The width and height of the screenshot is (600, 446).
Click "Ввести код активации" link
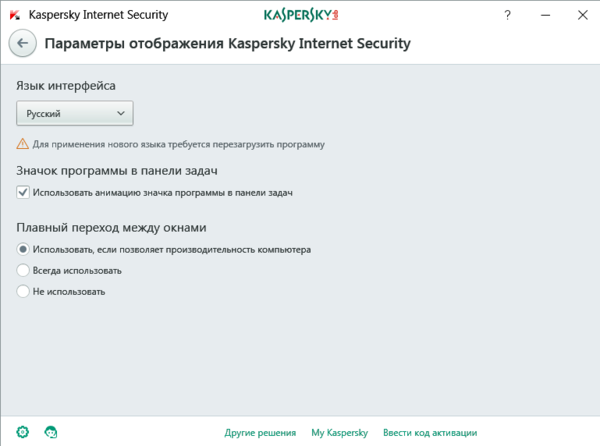pyautogui.click(x=430, y=433)
